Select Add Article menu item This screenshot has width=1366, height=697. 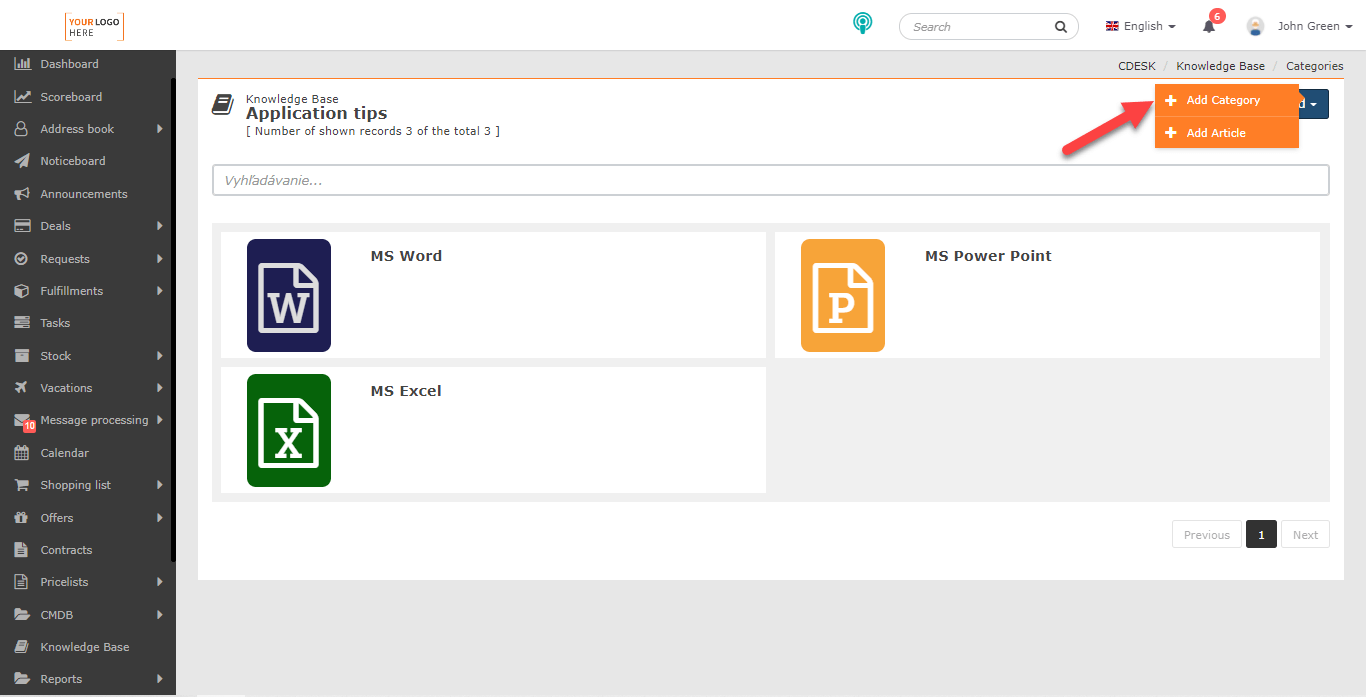(x=1227, y=133)
